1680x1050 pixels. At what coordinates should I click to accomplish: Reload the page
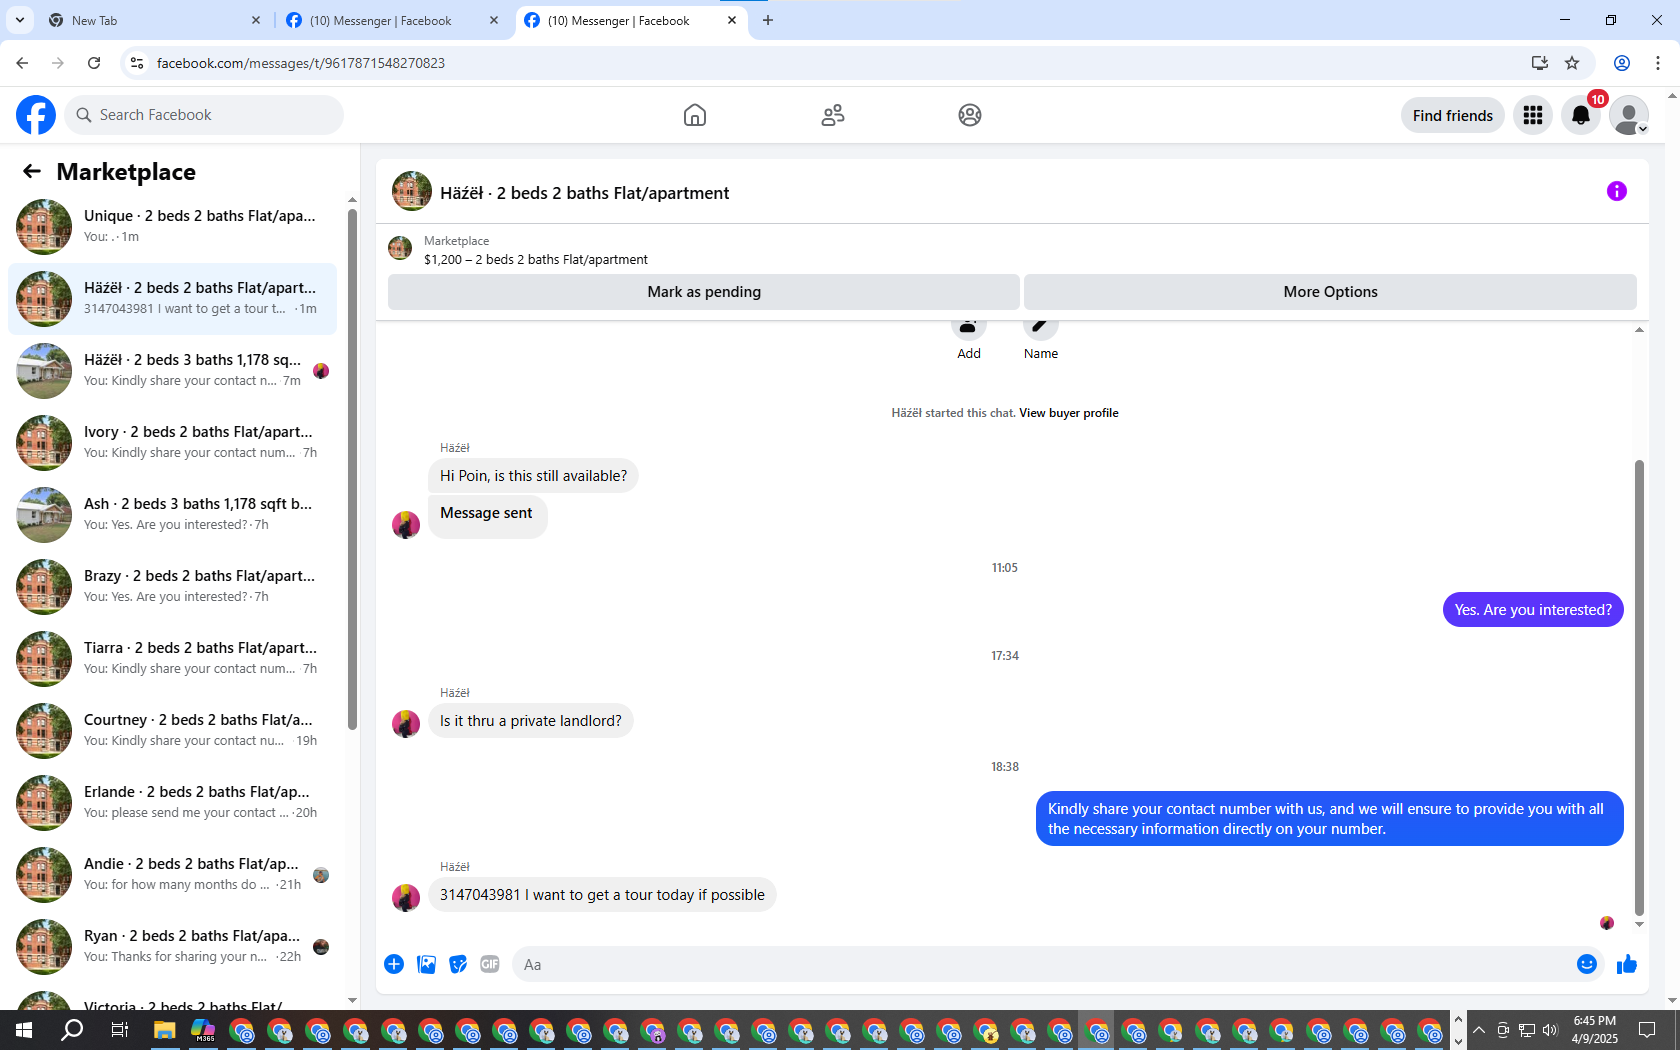[x=94, y=63]
